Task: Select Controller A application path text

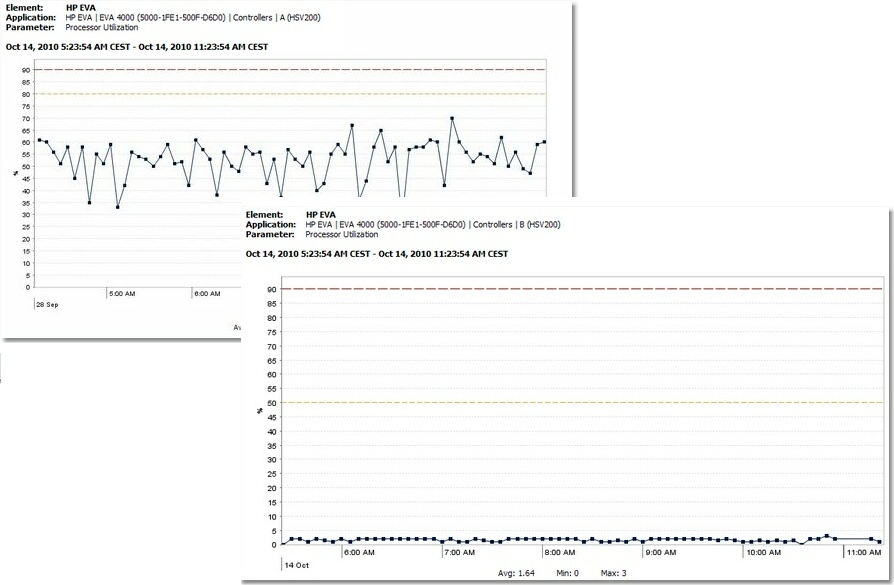Action: (193, 18)
